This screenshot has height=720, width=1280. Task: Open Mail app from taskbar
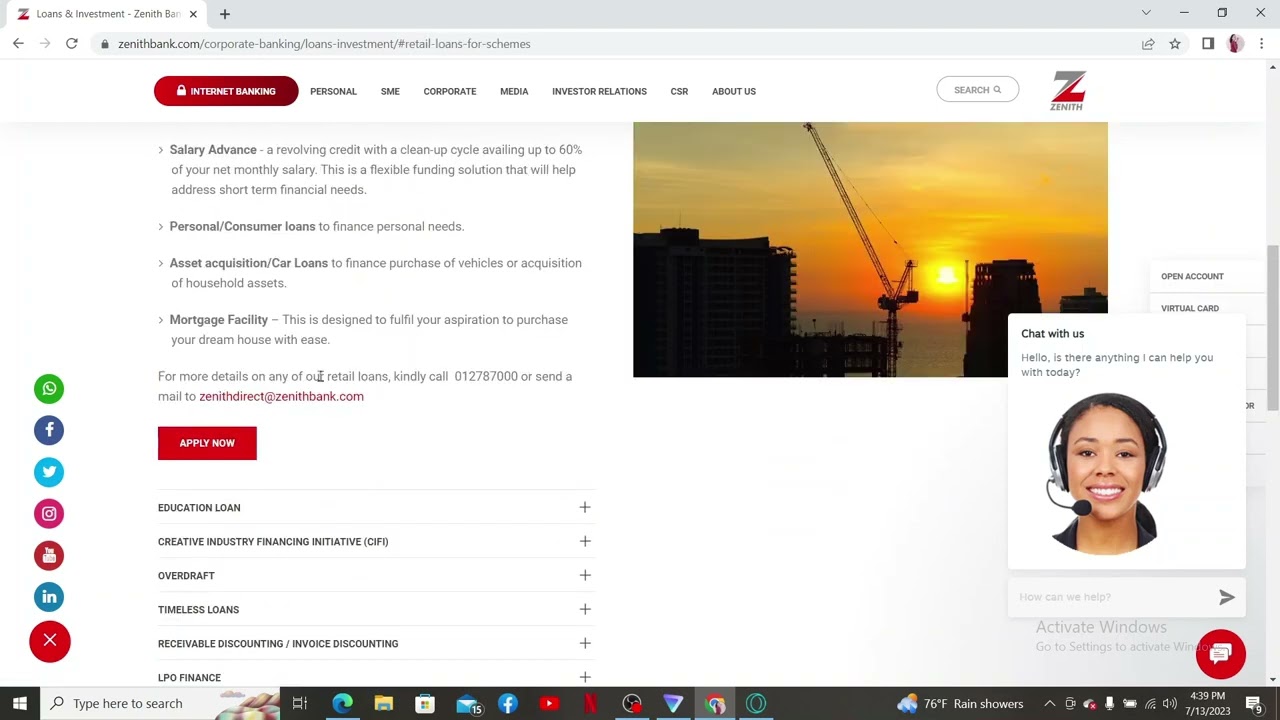click(467, 703)
